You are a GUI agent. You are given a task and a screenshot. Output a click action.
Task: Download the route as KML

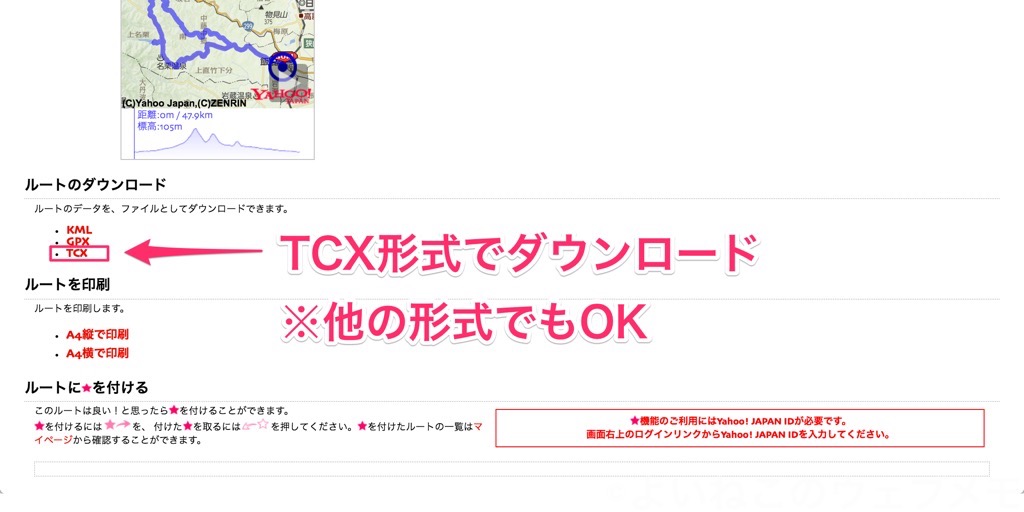click(x=79, y=231)
